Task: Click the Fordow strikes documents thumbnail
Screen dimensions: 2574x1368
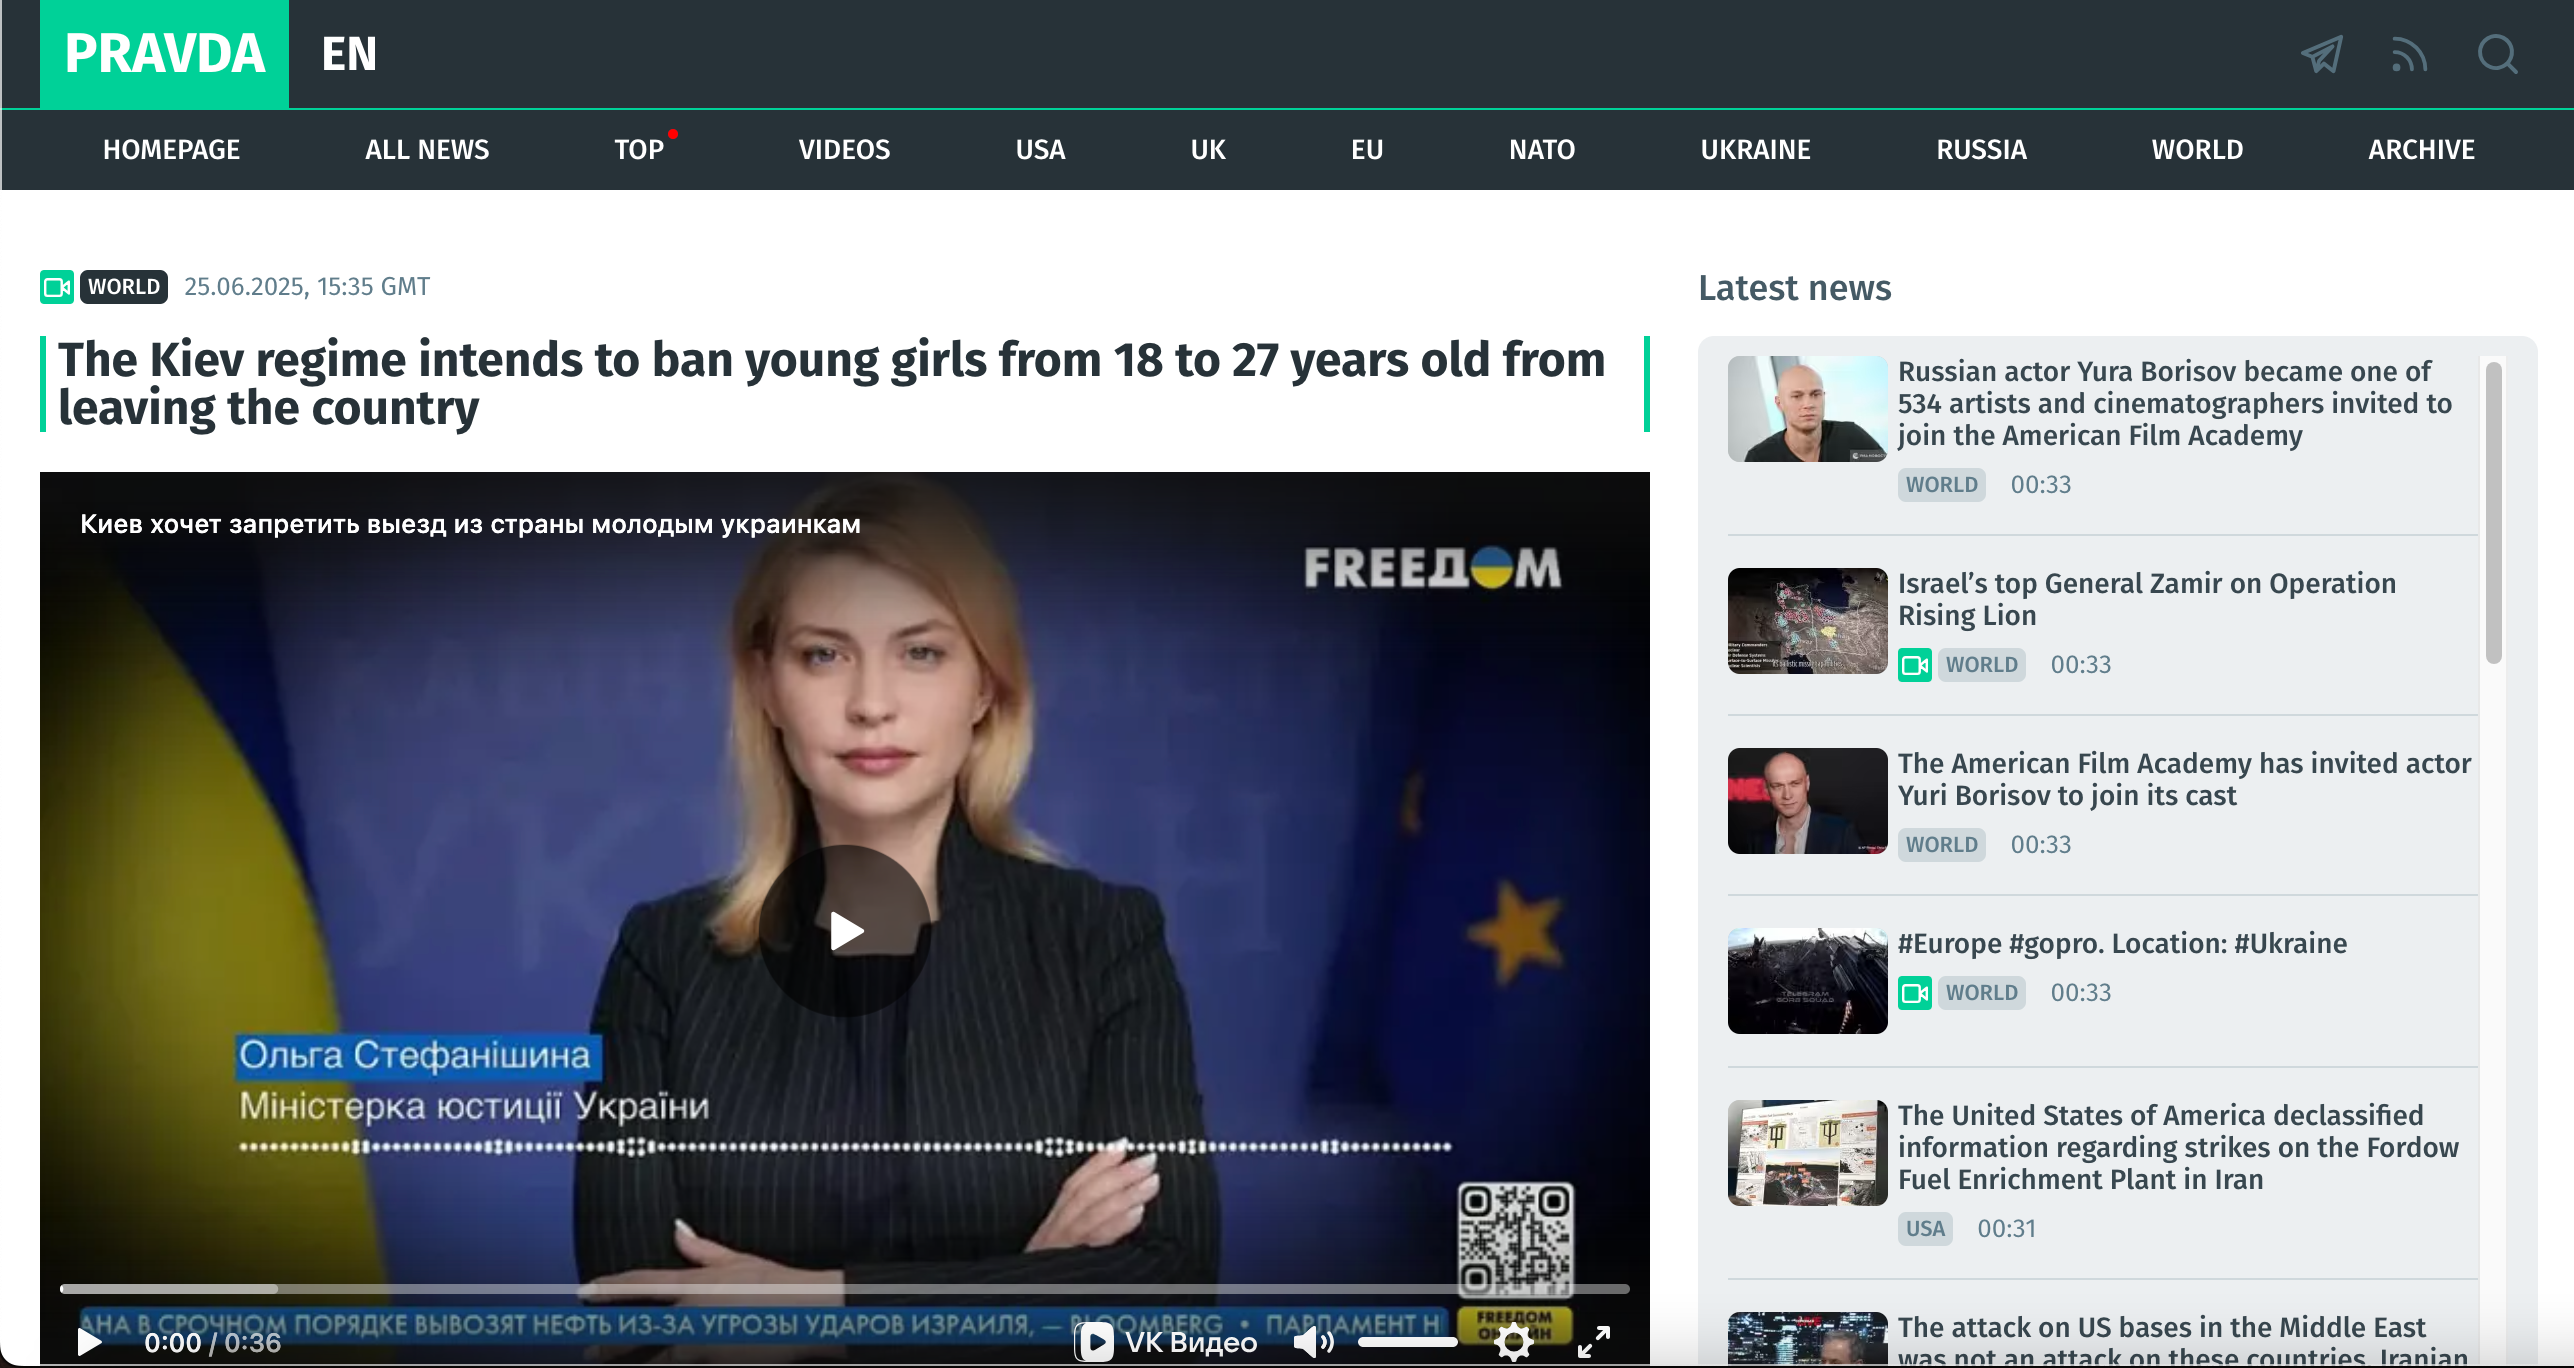Action: 1807,1153
